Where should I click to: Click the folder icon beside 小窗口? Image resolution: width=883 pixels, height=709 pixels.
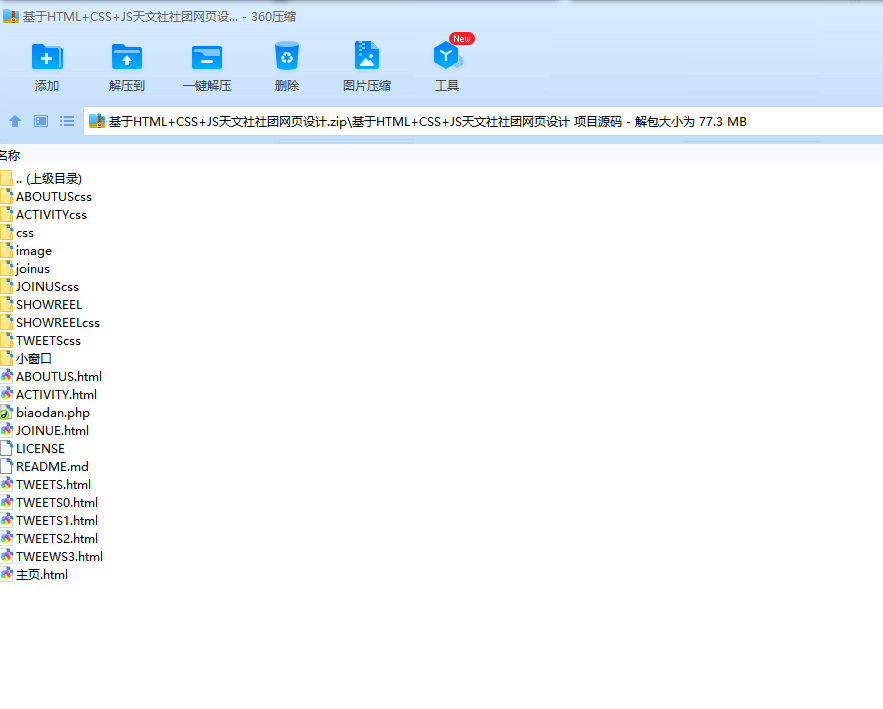tap(6, 359)
